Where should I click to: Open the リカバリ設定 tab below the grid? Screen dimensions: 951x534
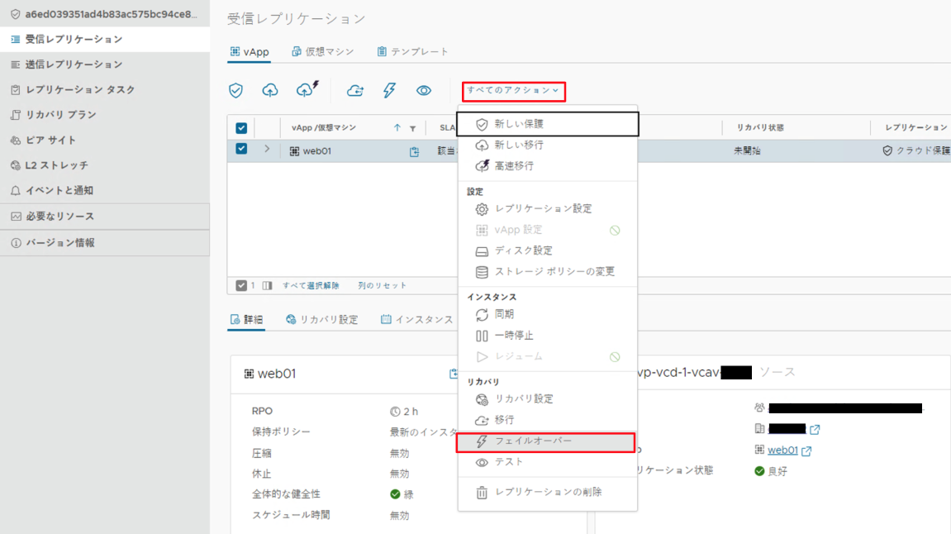322,320
